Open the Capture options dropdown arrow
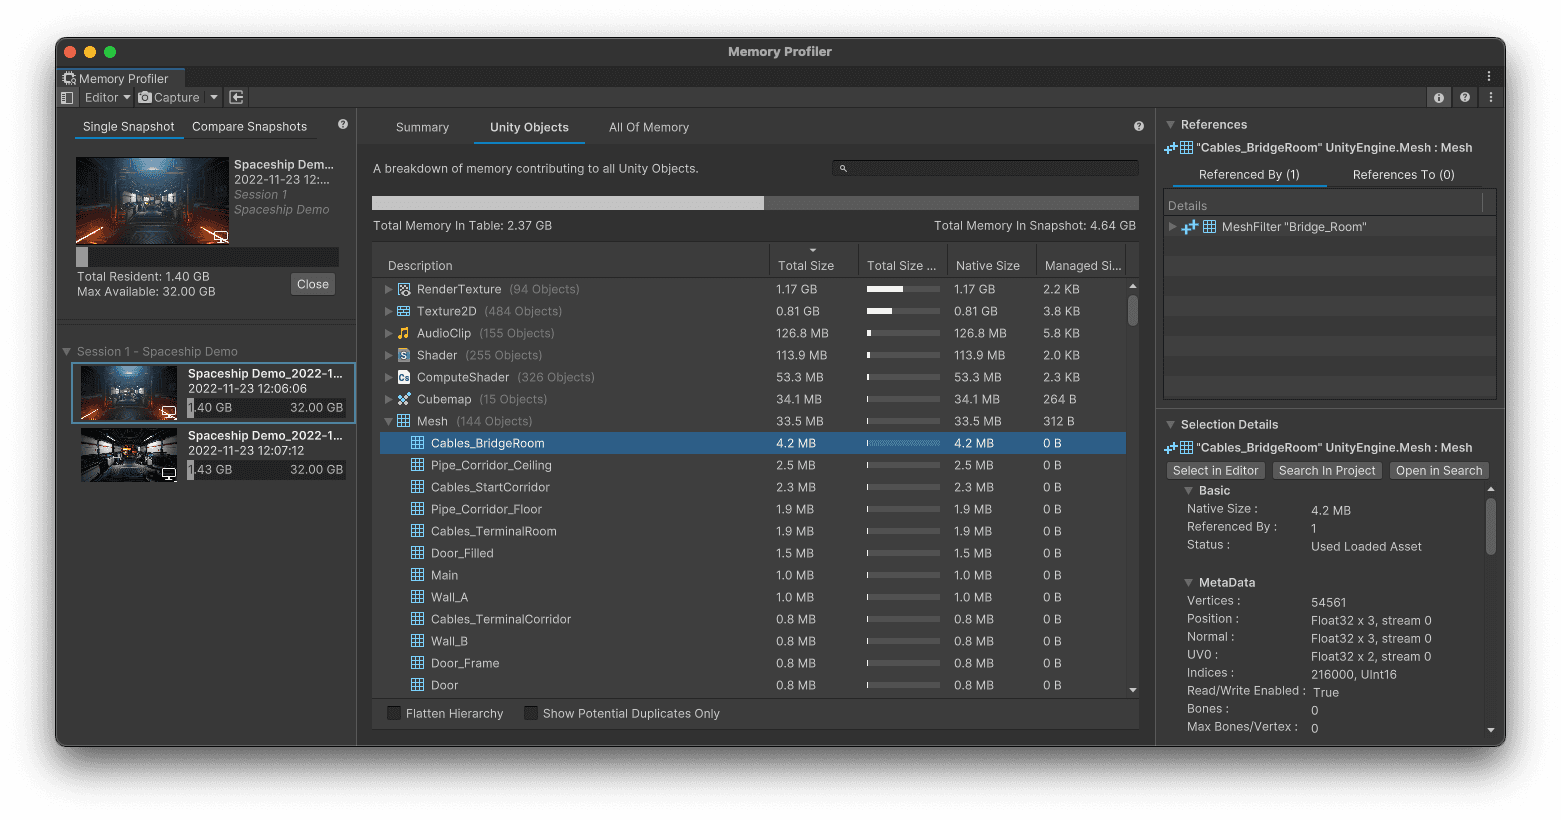Image resolution: width=1561 pixels, height=820 pixels. pyautogui.click(x=214, y=97)
